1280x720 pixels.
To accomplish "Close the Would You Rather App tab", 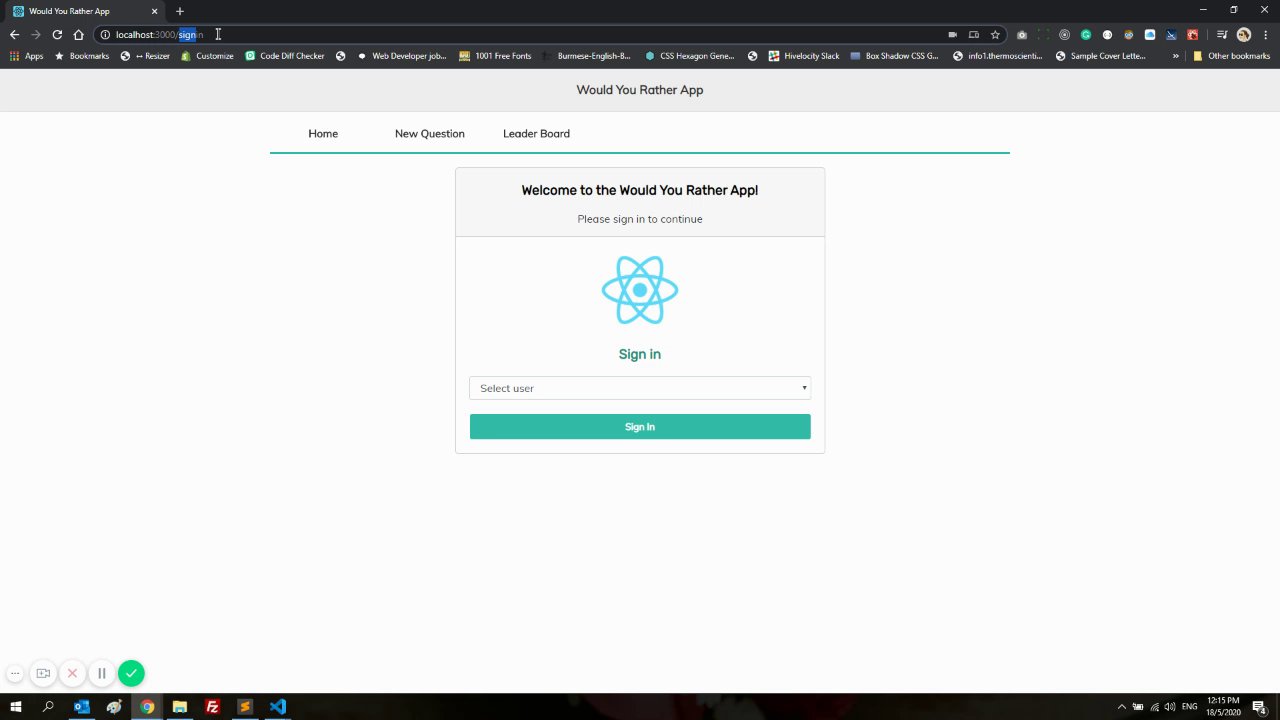I will pyautogui.click(x=154, y=11).
